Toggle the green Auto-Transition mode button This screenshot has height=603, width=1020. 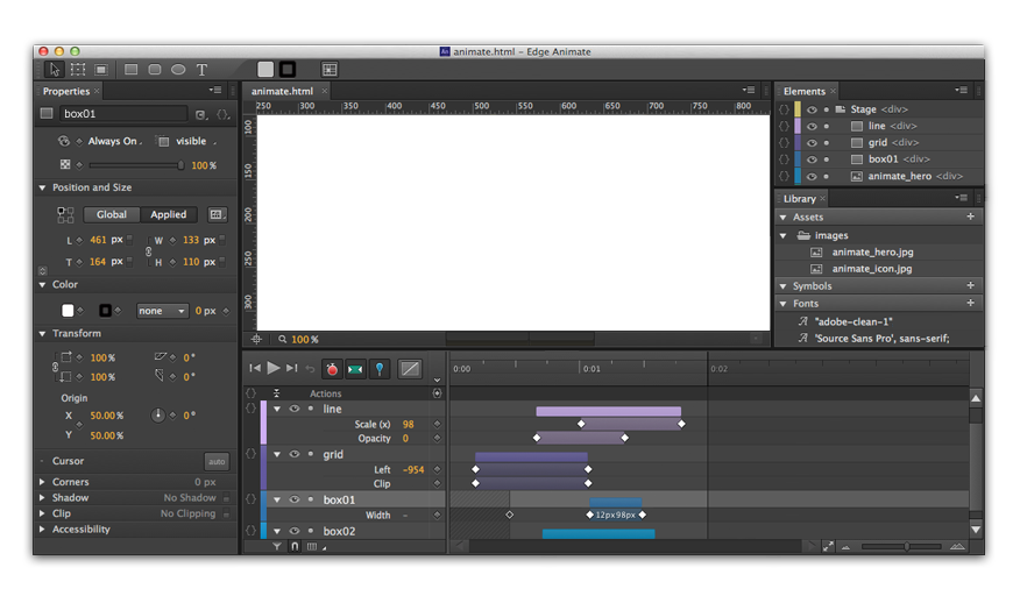click(355, 369)
